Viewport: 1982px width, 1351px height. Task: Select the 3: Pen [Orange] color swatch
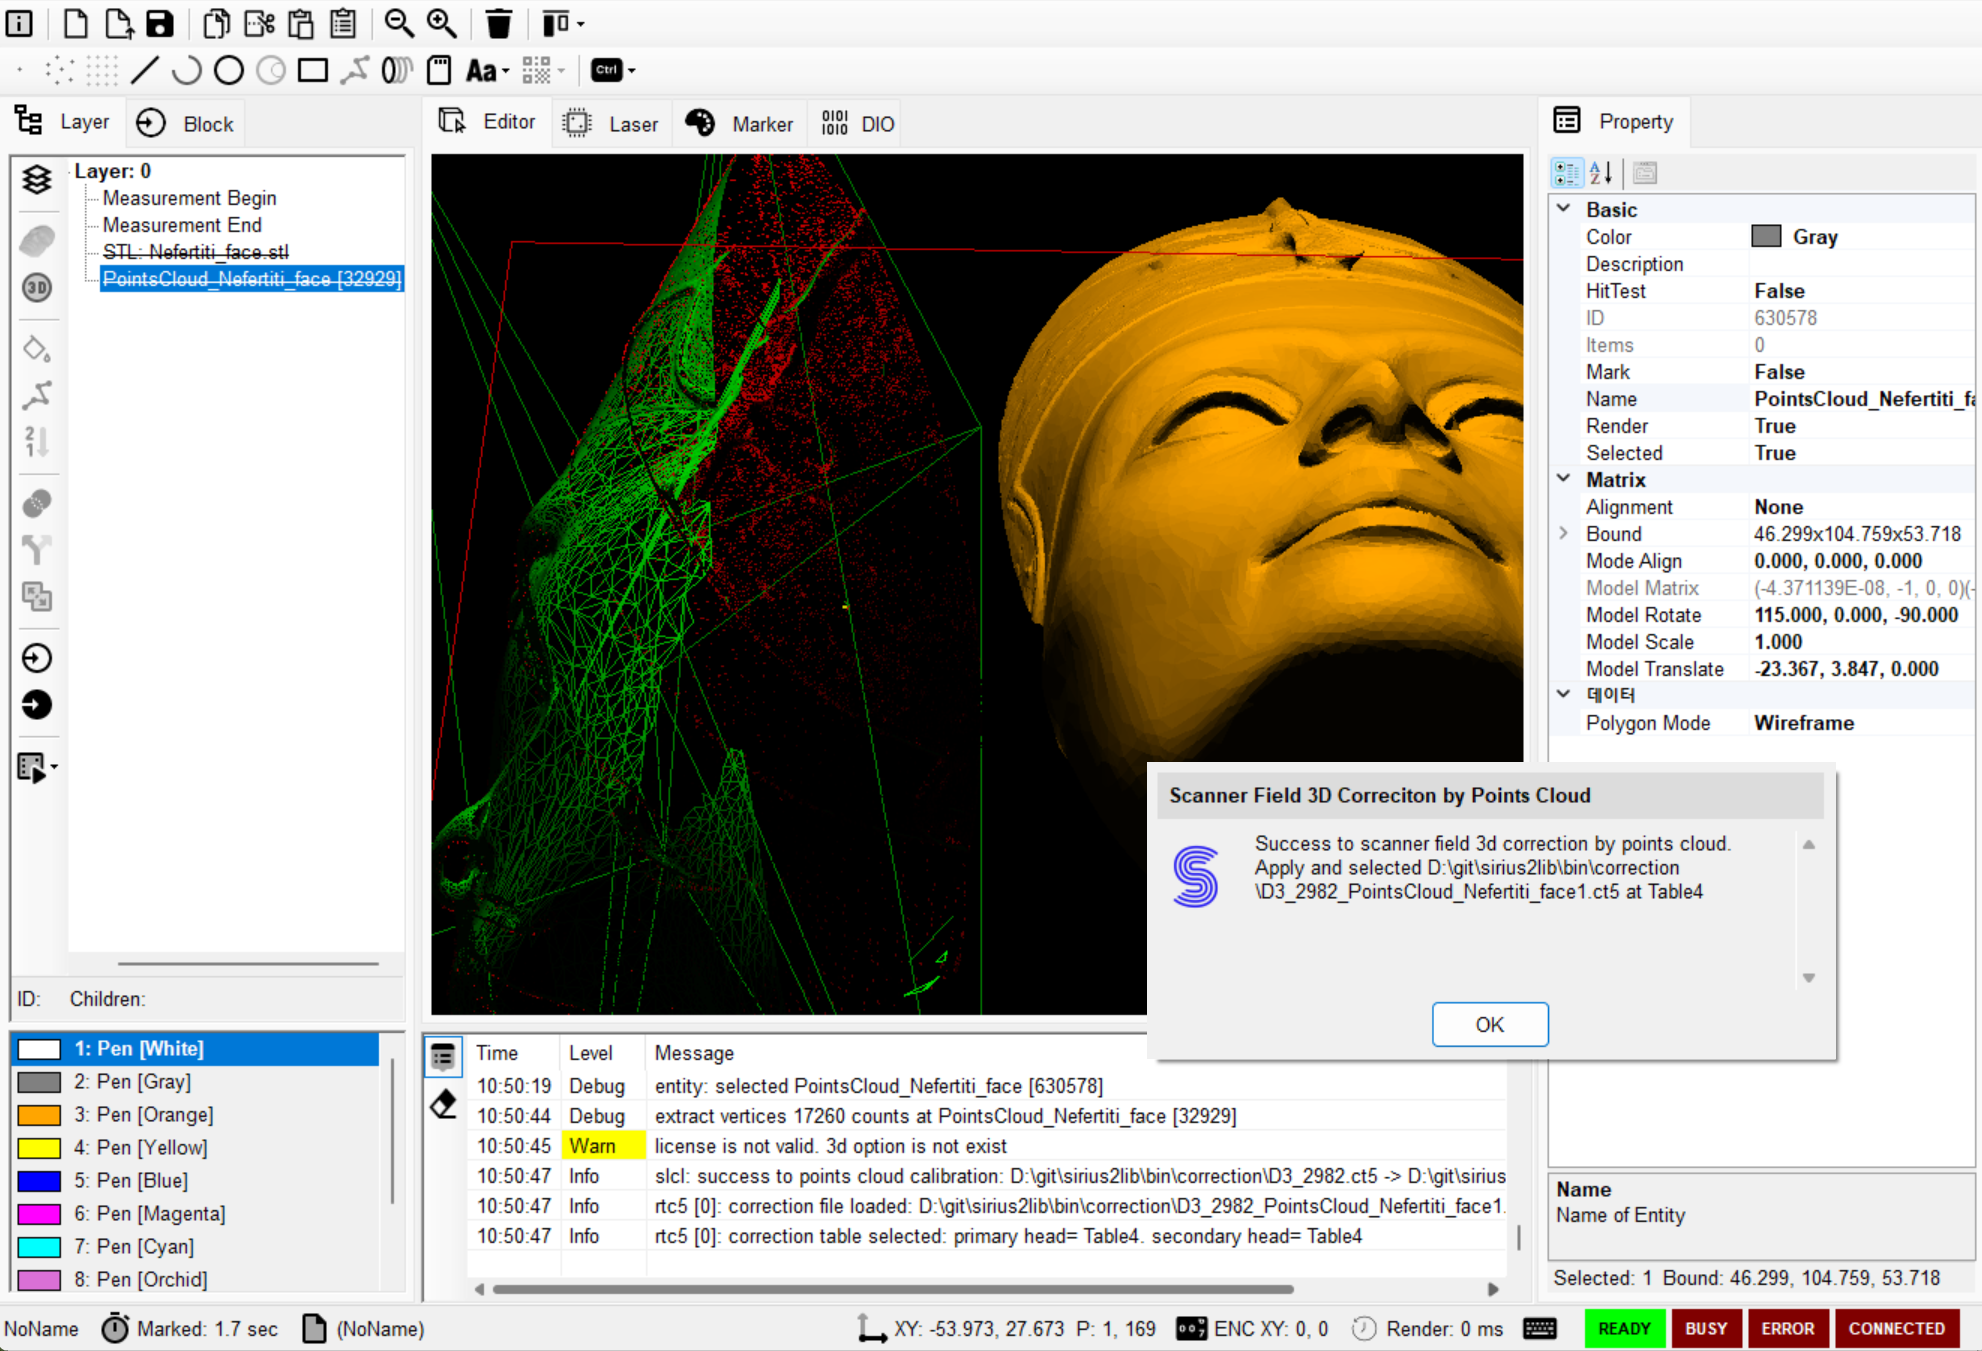tap(40, 1114)
